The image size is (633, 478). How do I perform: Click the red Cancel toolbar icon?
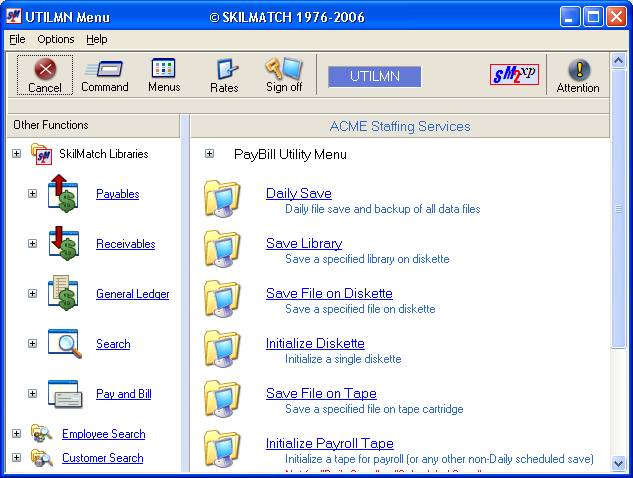[45, 69]
